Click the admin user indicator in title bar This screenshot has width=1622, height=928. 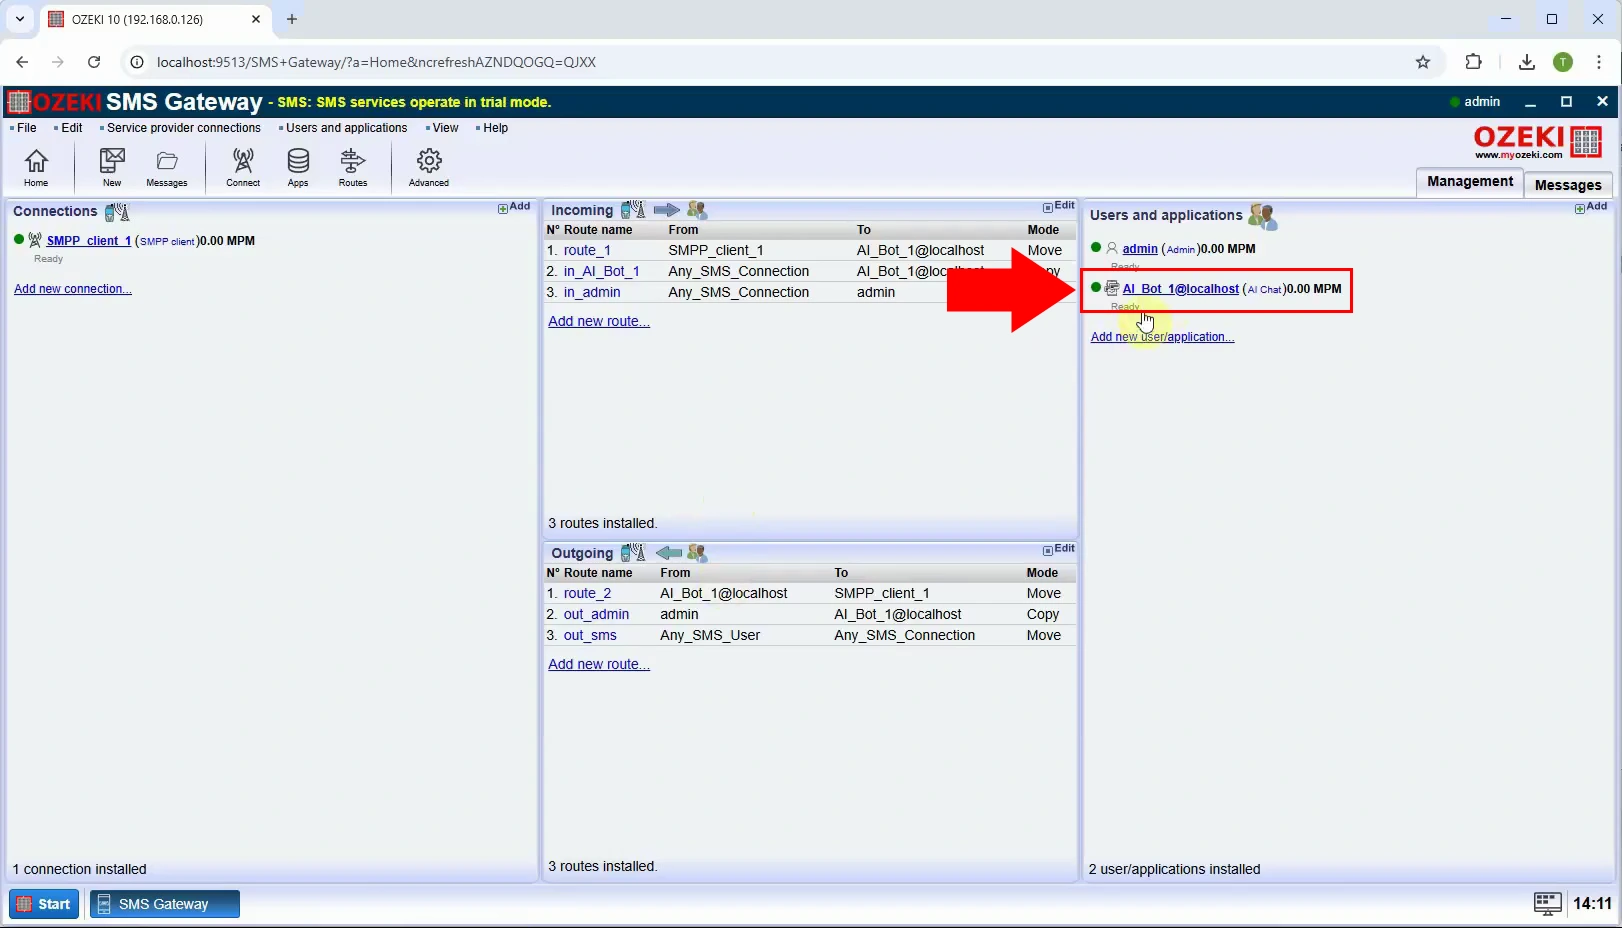click(x=1475, y=102)
